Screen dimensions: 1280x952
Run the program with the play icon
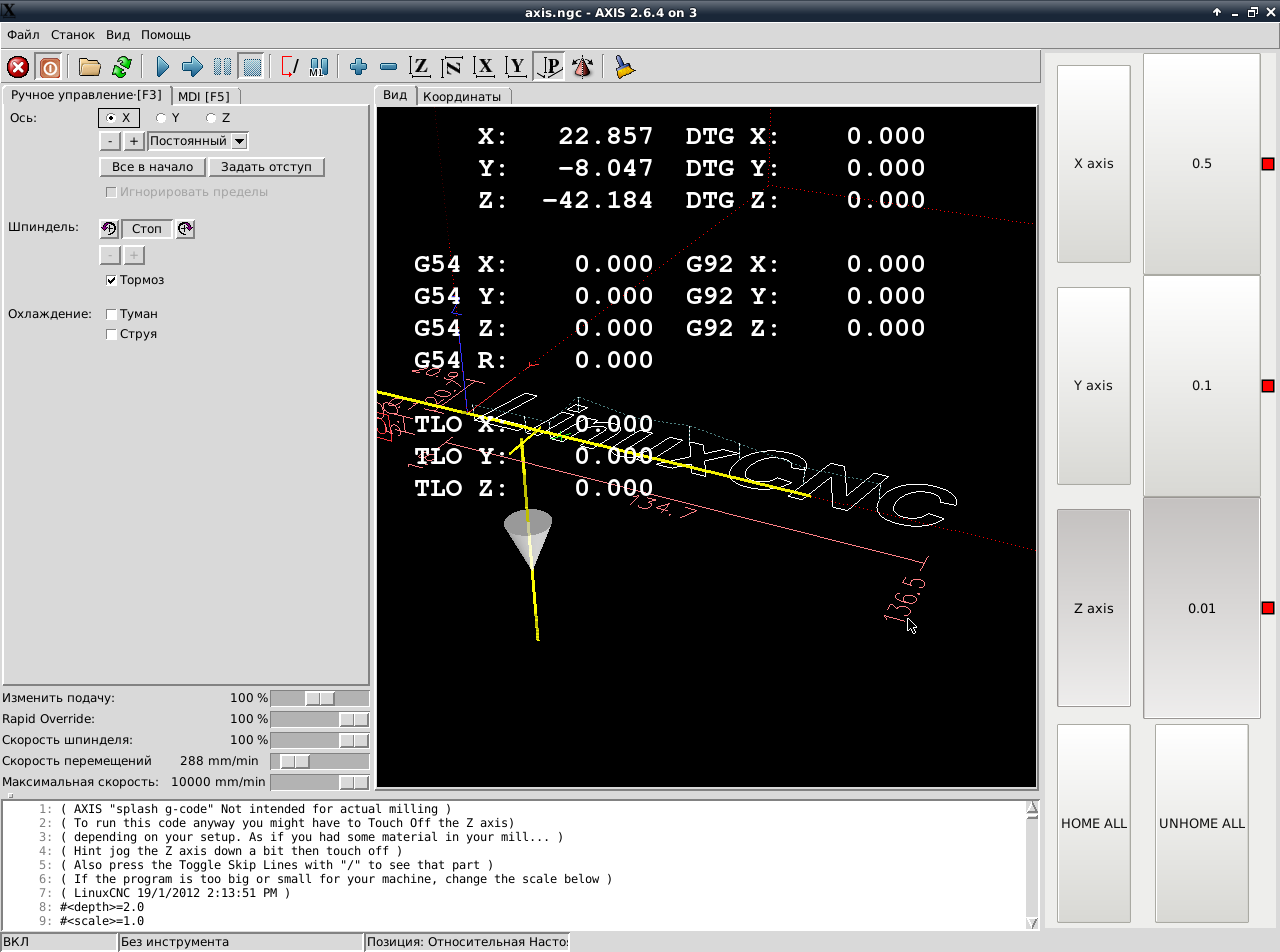pyautogui.click(x=163, y=67)
